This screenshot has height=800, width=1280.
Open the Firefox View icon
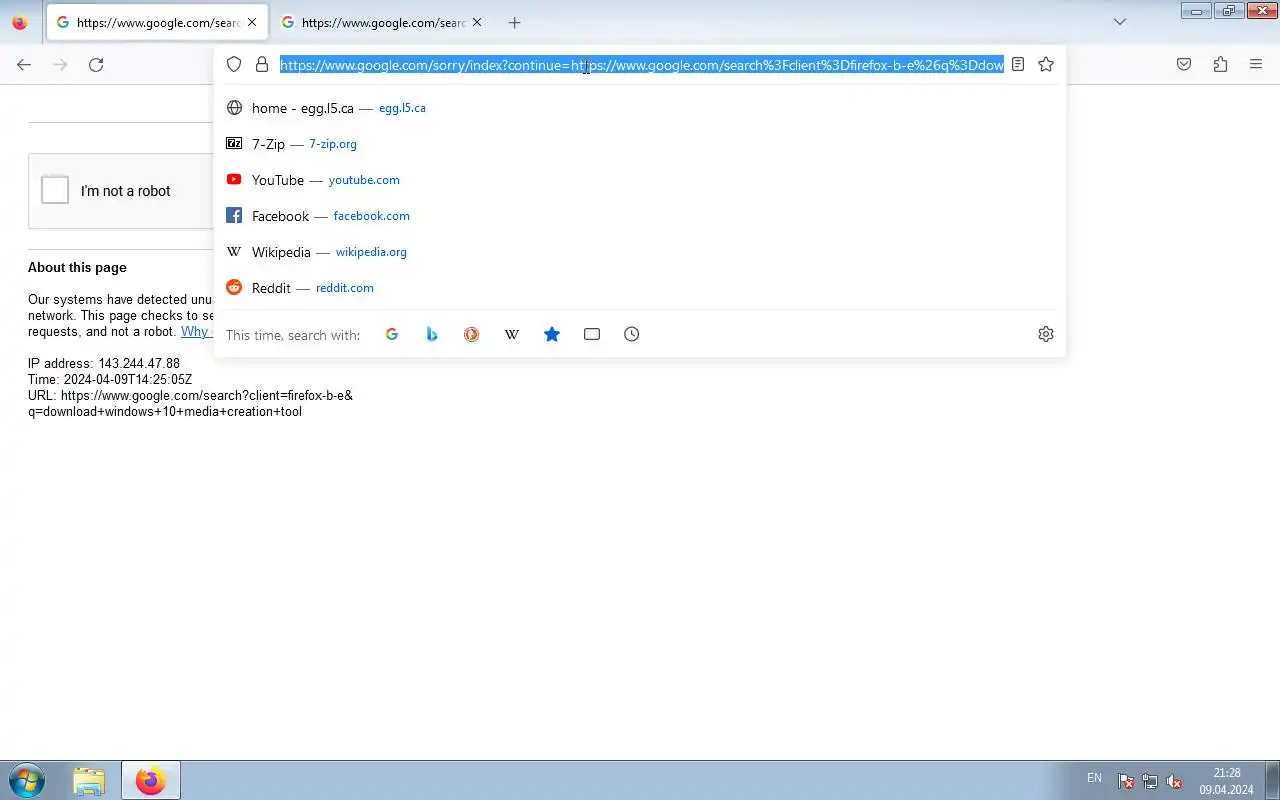point(20,22)
